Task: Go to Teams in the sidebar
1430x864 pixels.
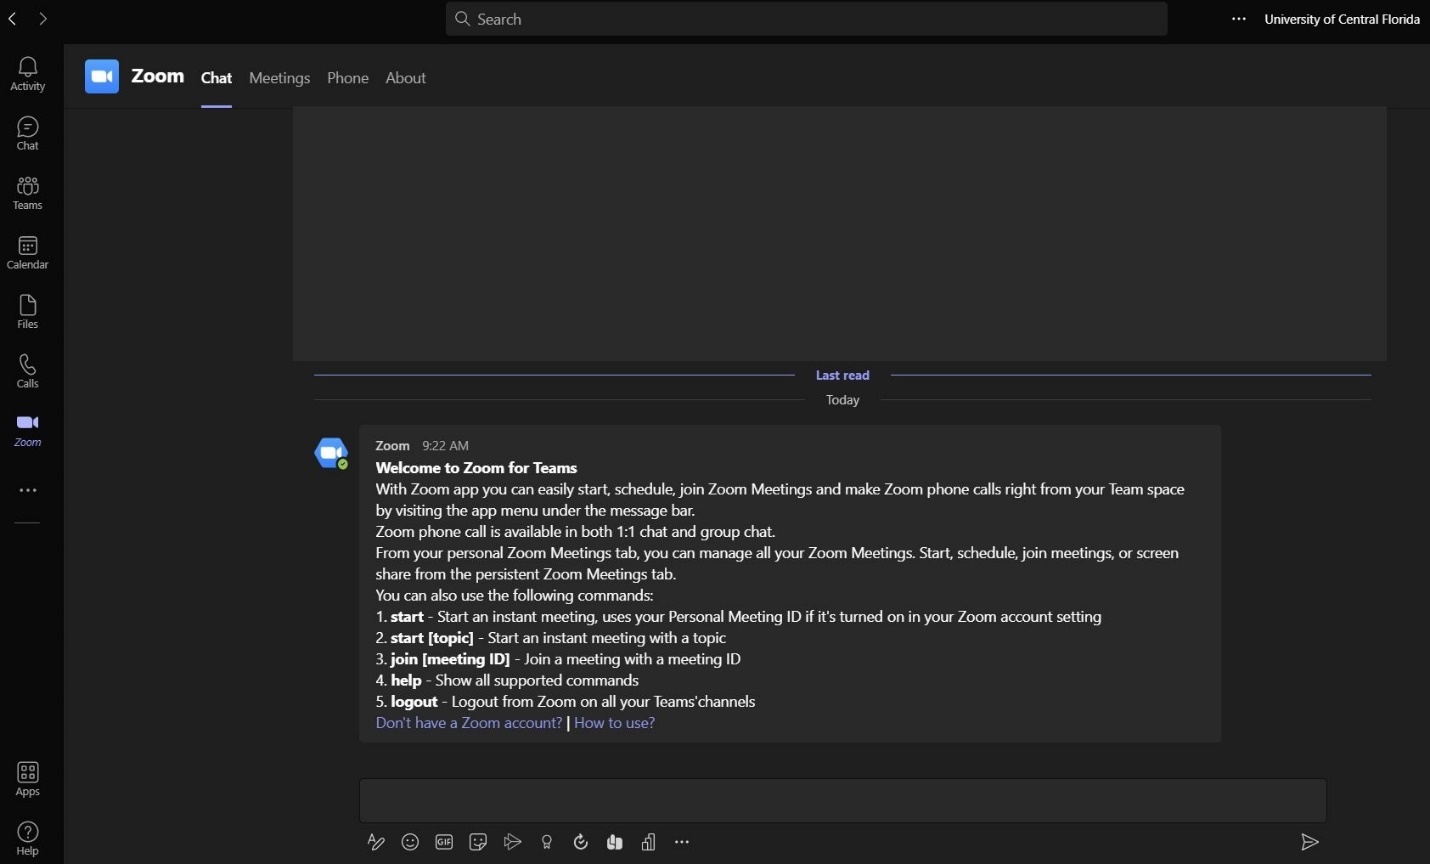Action: (x=28, y=193)
